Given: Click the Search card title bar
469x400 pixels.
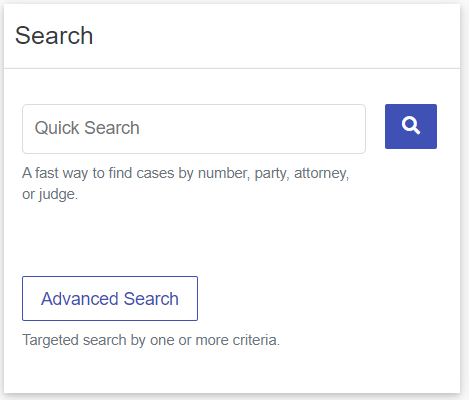Looking at the screenshot, I should (232, 36).
